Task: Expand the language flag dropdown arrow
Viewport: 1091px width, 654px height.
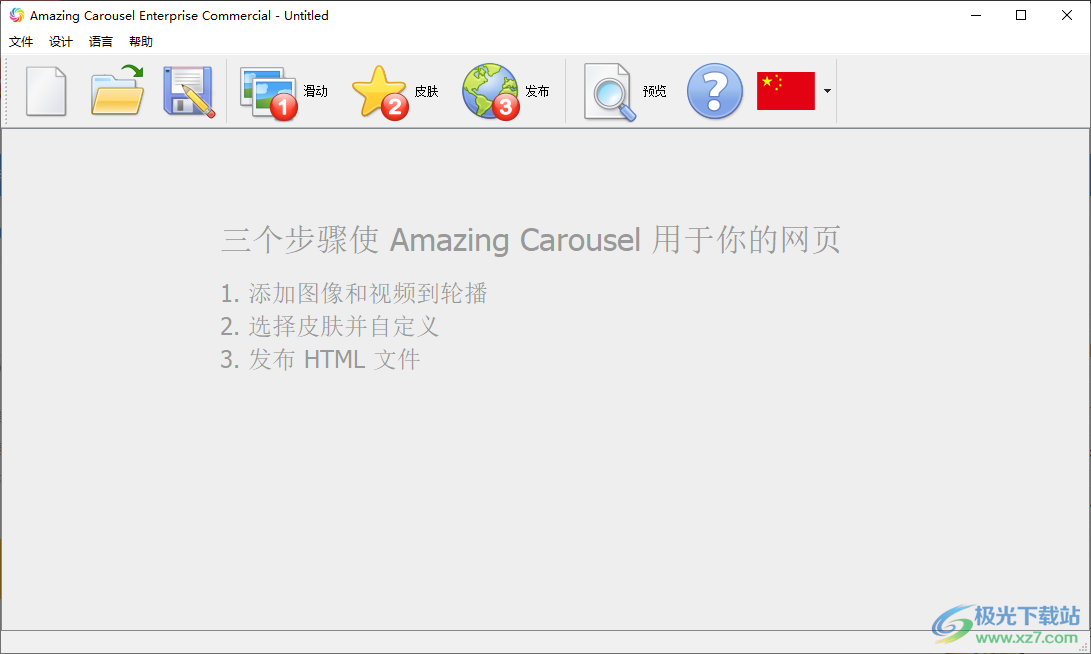Action: (827, 91)
